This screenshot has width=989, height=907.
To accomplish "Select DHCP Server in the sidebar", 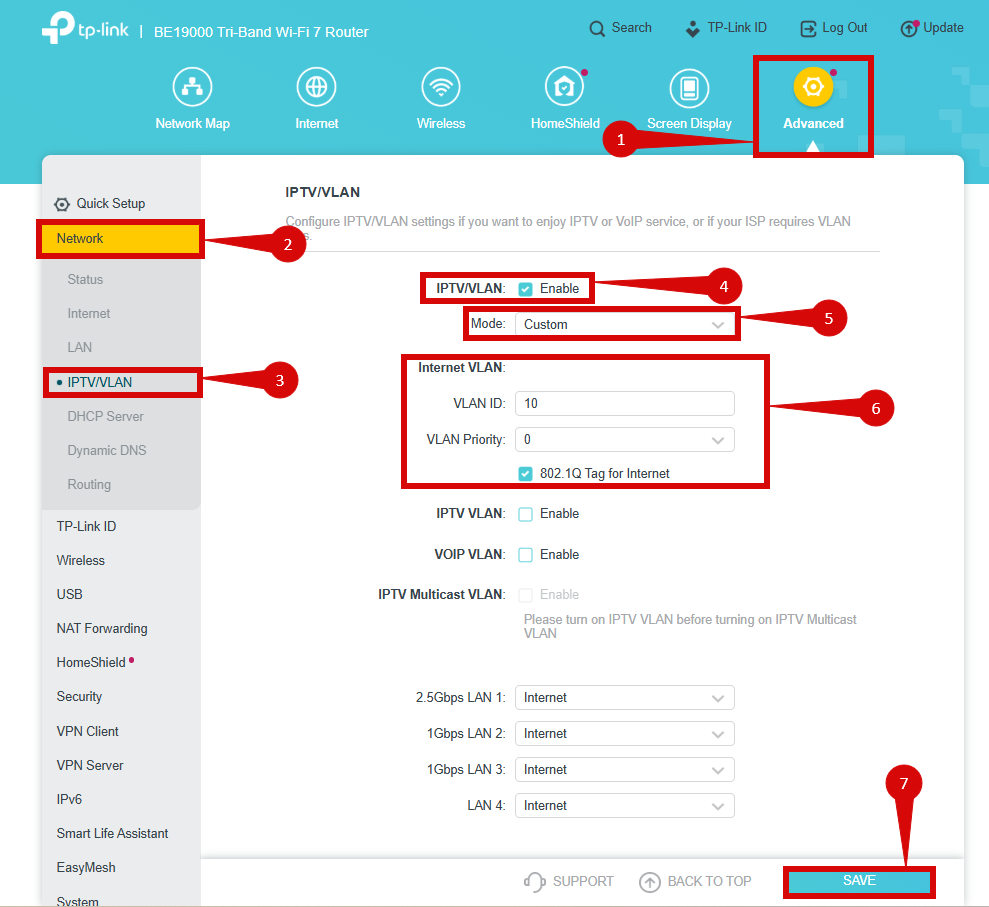I will (105, 416).
